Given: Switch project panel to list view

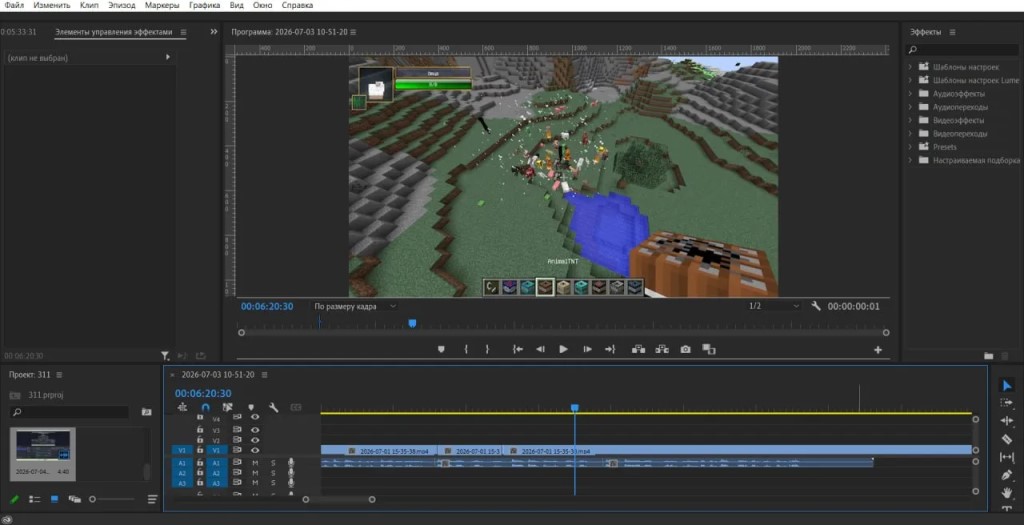Looking at the screenshot, I should 35,499.
